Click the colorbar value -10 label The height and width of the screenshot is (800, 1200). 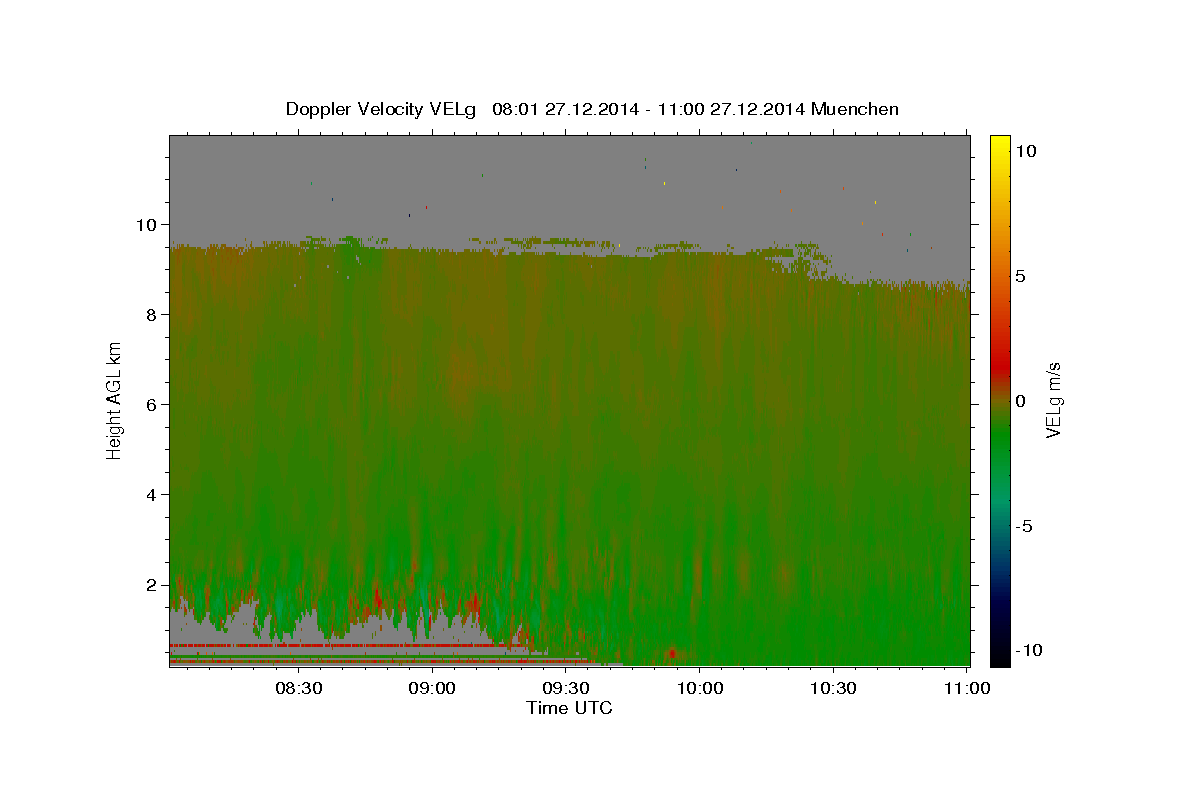tap(1028, 650)
